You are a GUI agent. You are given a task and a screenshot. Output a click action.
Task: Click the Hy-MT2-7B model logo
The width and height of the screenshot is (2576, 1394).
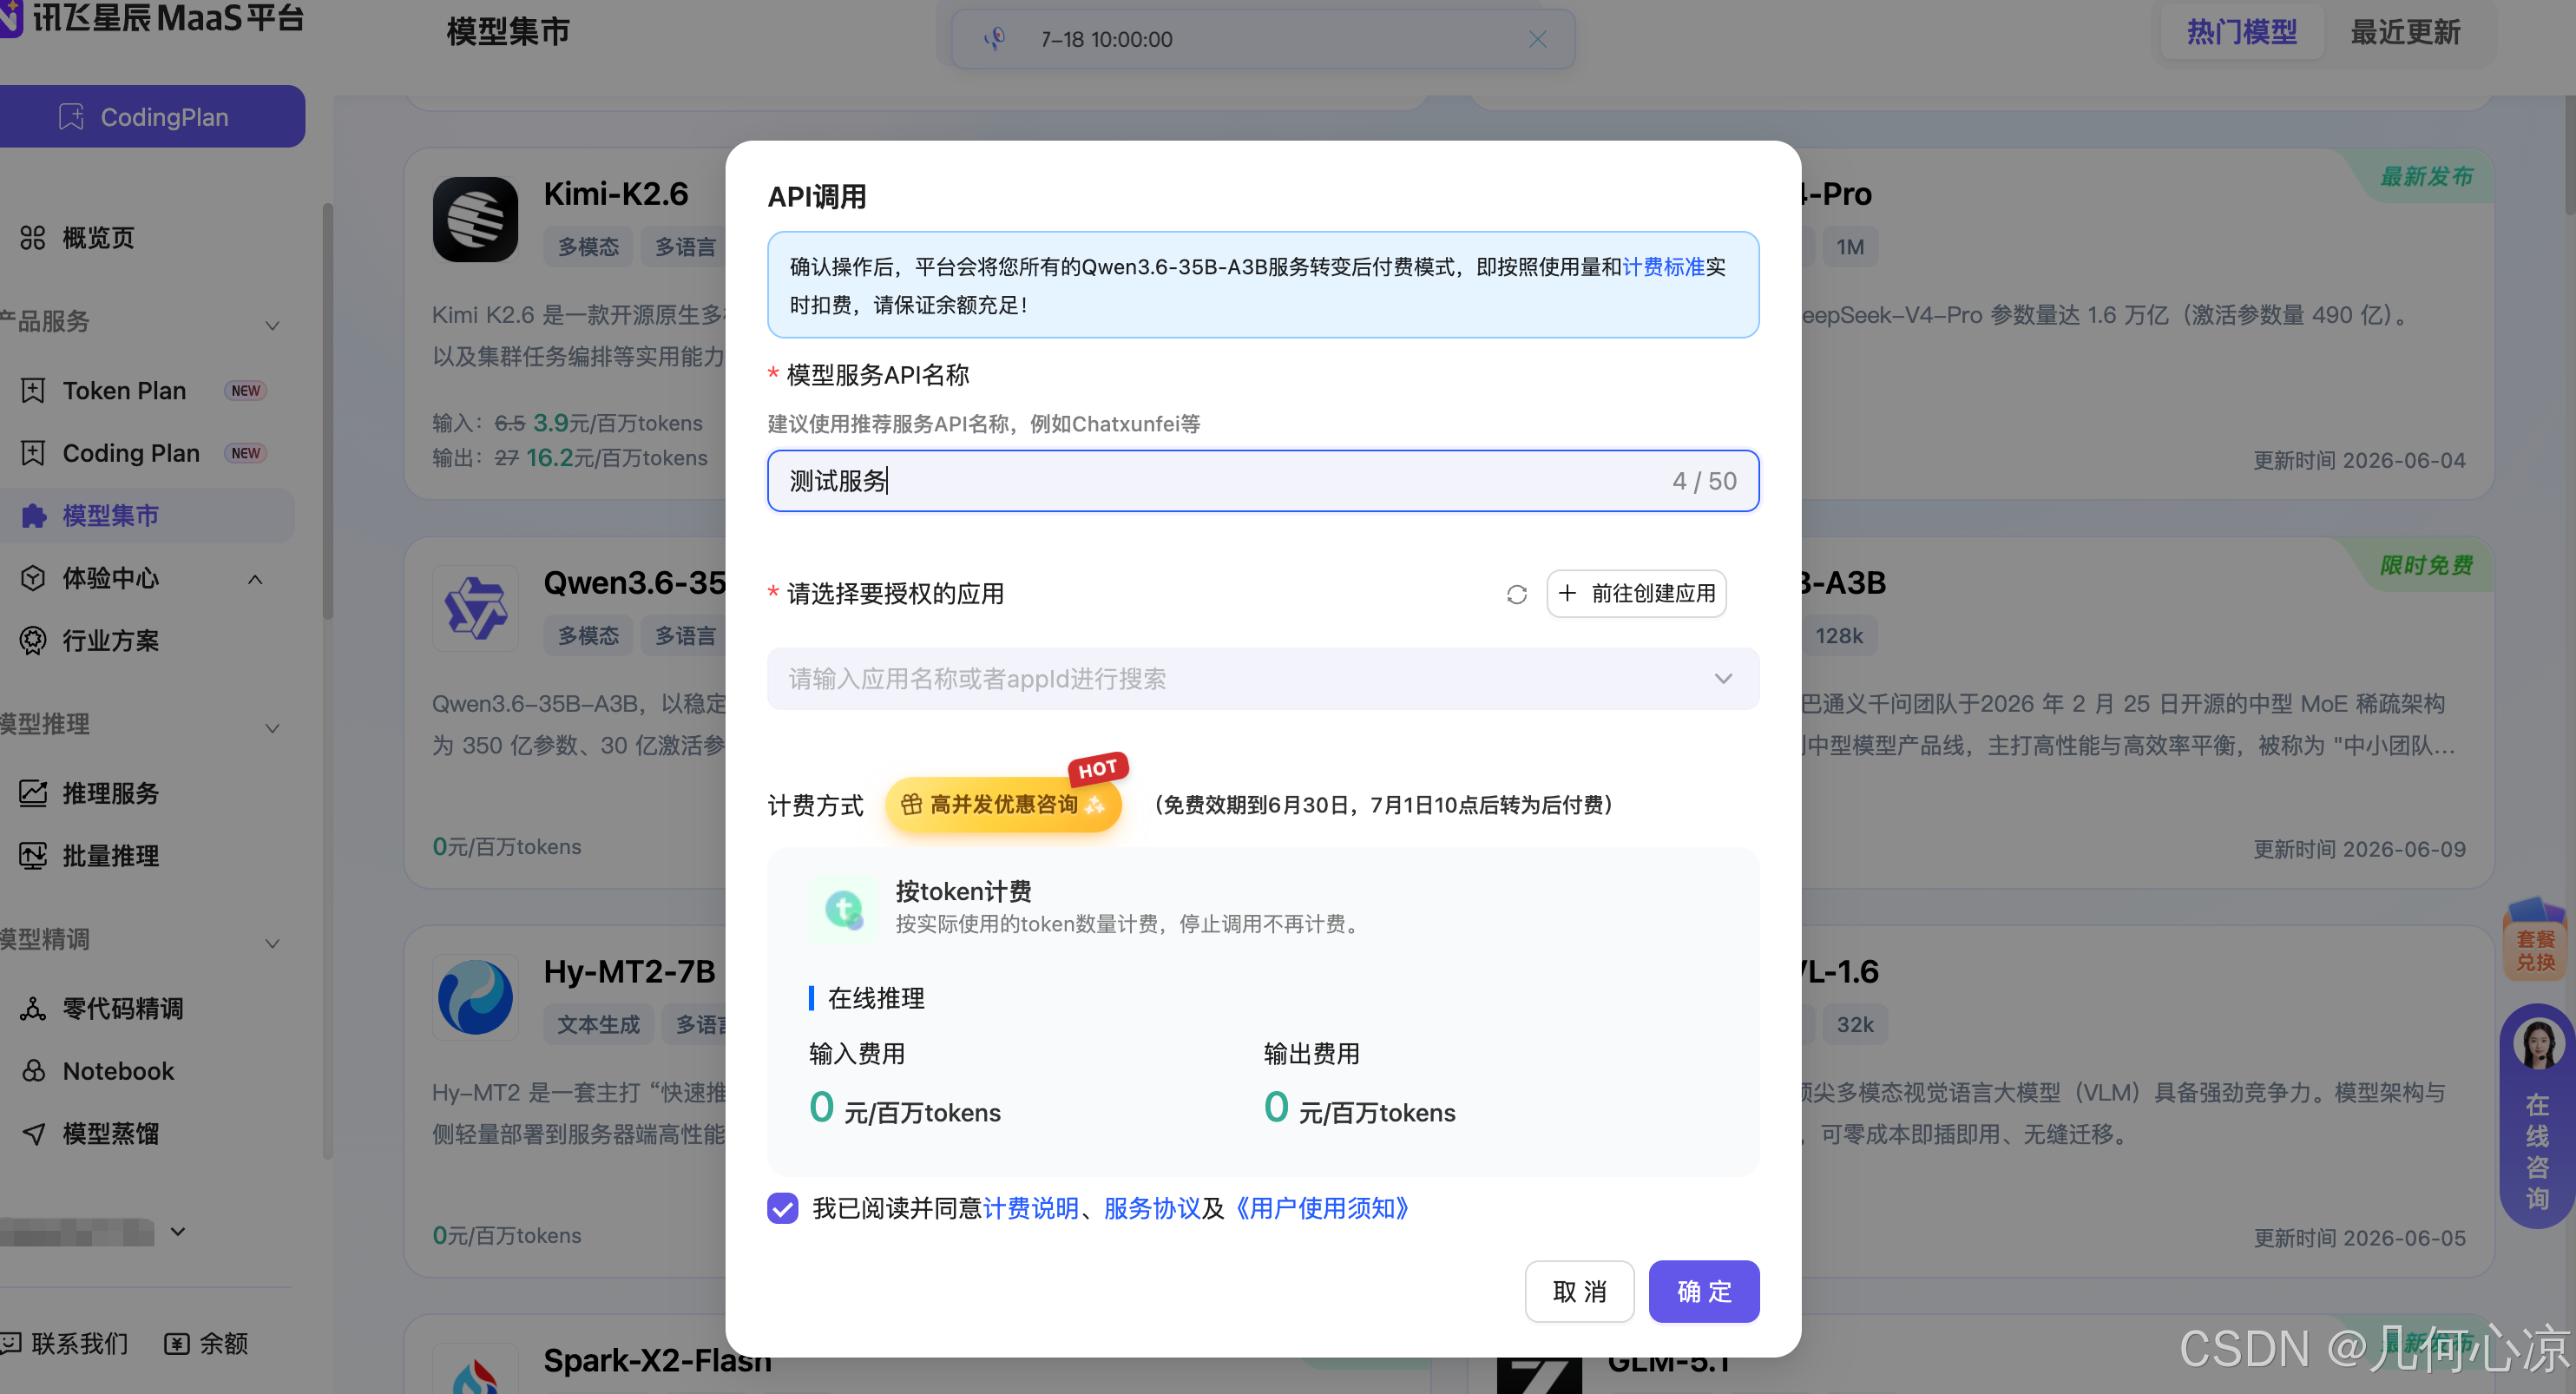(x=475, y=998)
